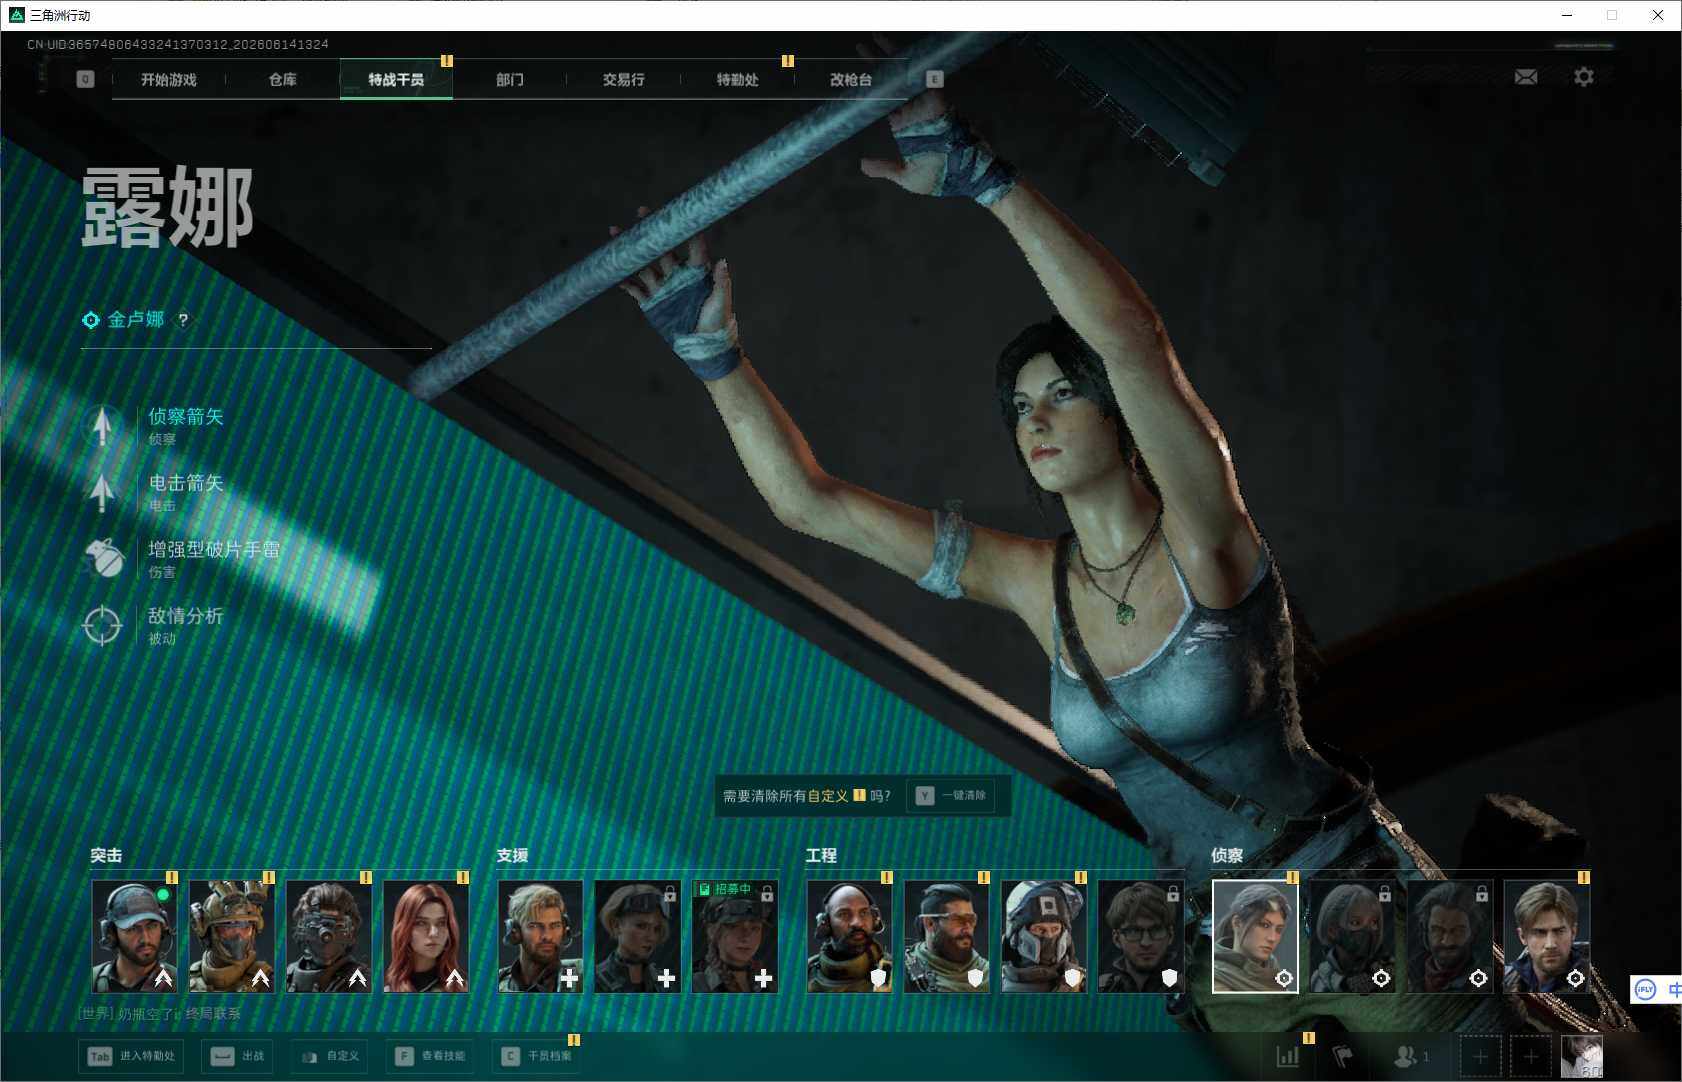1682x1082 pixels.
Task: Select the locked support operator without 招募中 tag
Action: (638, 936)
